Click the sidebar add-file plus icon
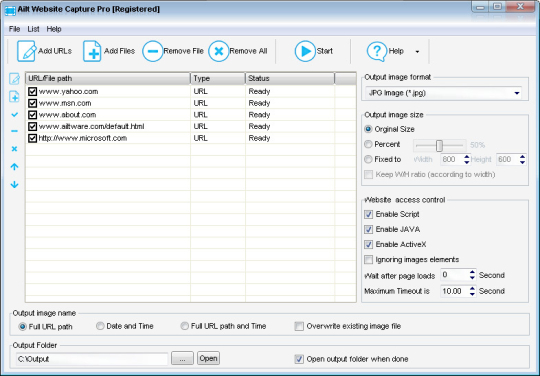Viewport: 540px width, 376px height. pos(14,96)
